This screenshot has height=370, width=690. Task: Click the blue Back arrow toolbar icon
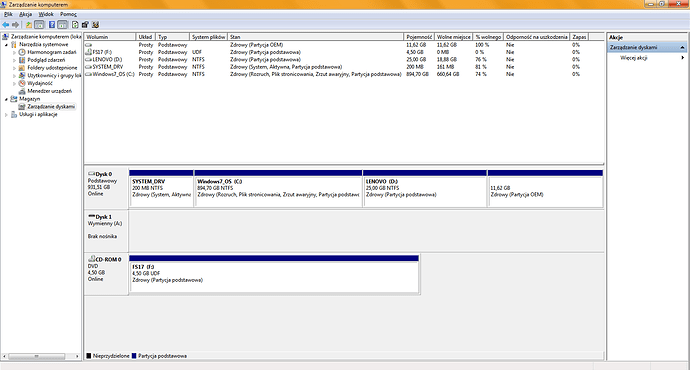point(6,25)
